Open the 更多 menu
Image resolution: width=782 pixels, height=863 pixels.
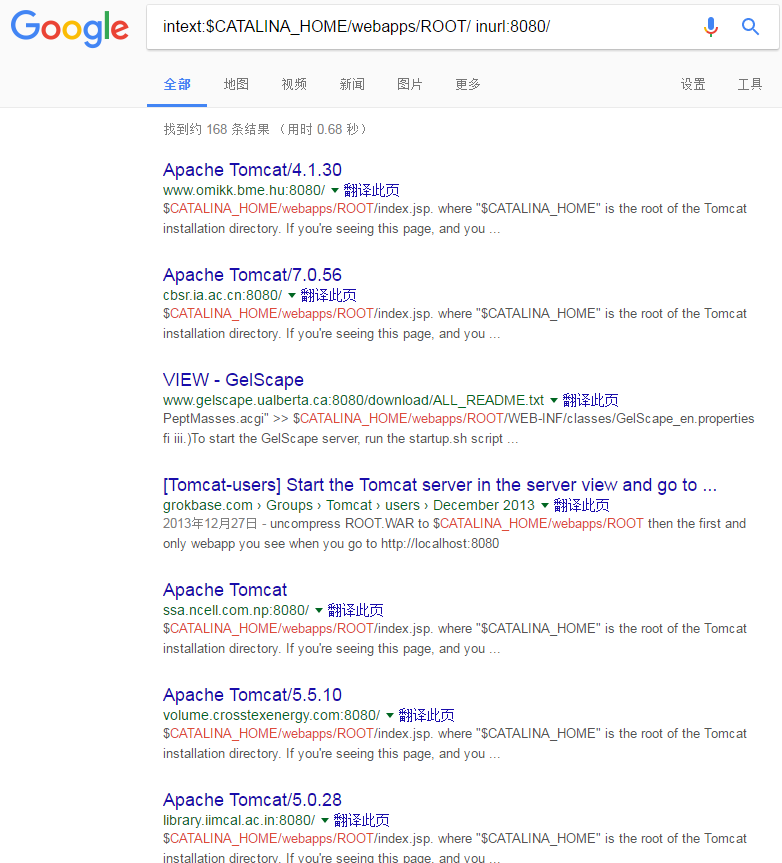(468, 84)
